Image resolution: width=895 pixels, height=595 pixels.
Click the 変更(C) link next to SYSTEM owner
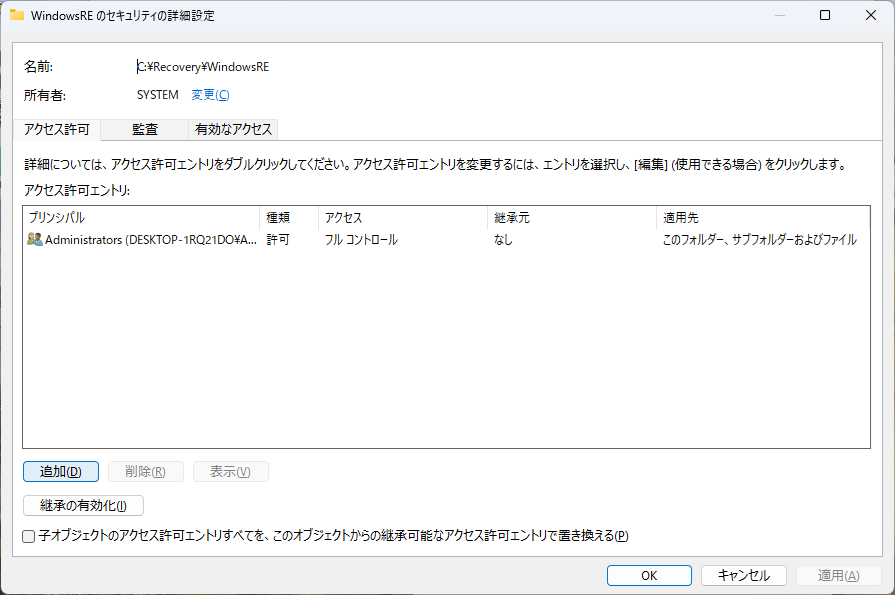210,95
